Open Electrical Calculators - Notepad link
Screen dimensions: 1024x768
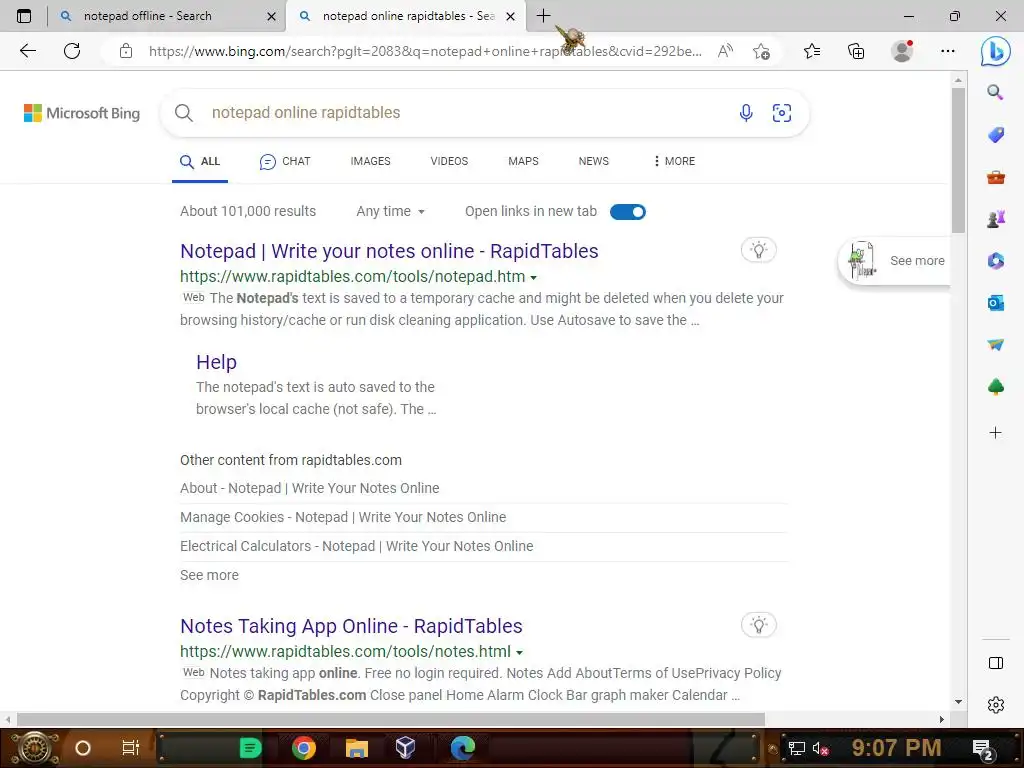coord(357,545)
